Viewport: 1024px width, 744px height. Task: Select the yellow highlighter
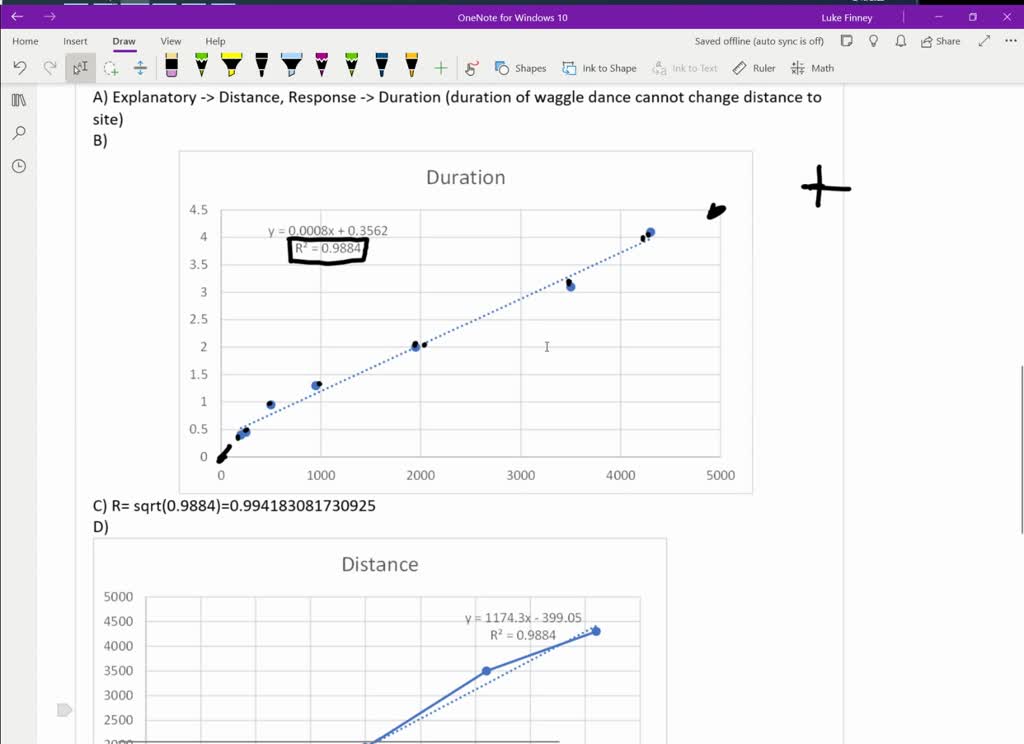click(x=231, y=65)
